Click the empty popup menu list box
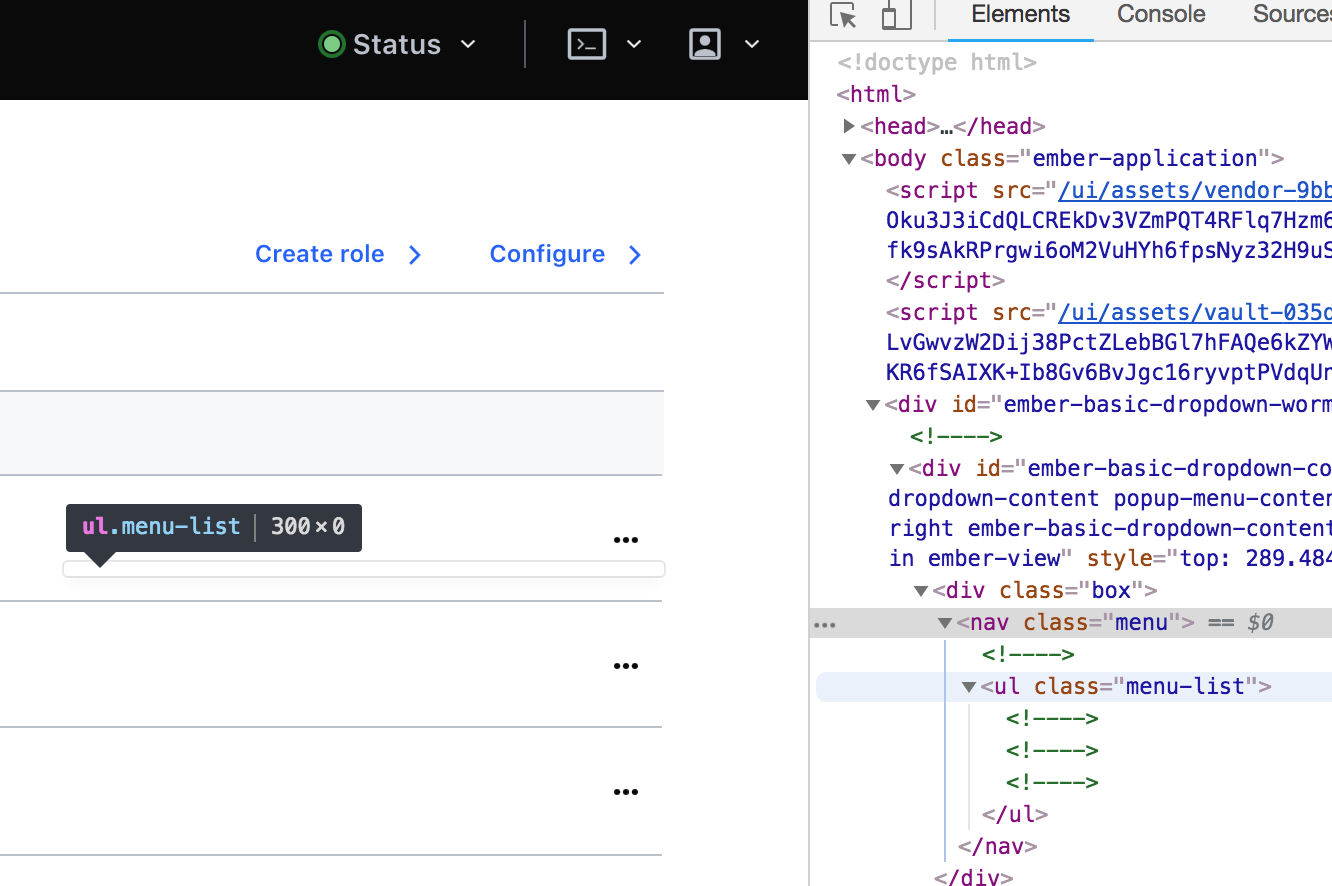The height and width of the screenshot is (886, 1332). click(364, 569)
